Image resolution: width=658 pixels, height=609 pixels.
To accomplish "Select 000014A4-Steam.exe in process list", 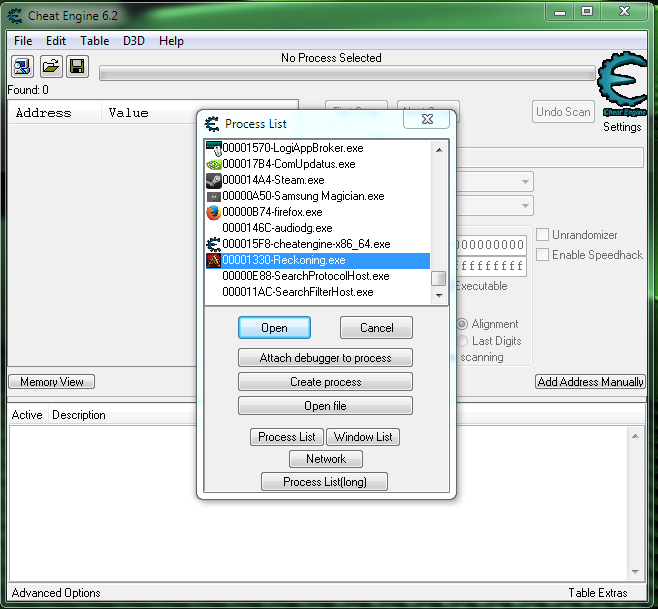I will (318, 180).
